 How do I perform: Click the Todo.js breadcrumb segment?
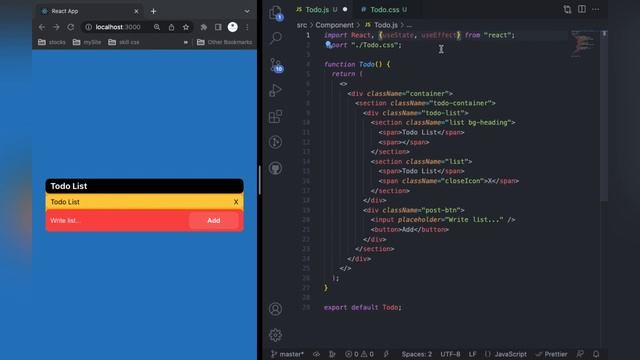pos(381,25)
